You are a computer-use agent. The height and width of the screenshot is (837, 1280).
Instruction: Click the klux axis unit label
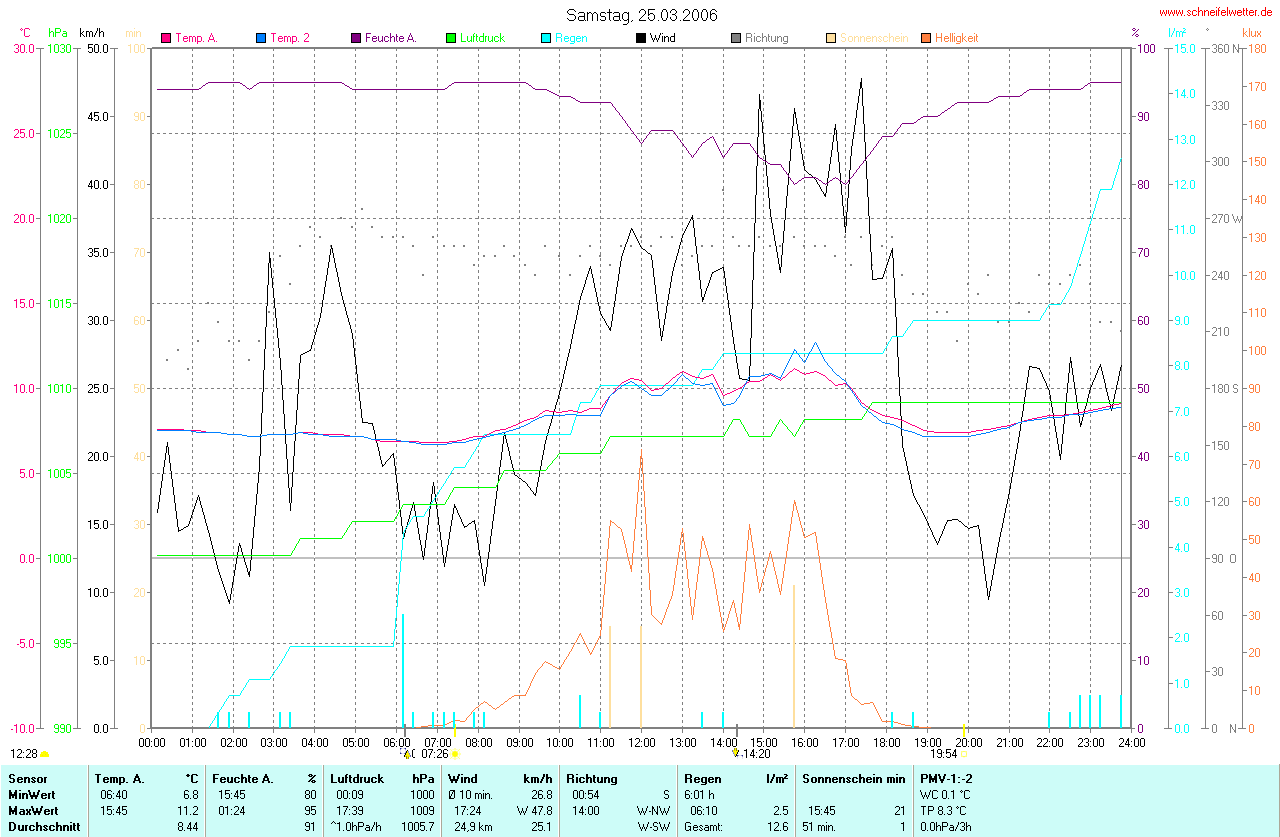[x=1251, y=33]
